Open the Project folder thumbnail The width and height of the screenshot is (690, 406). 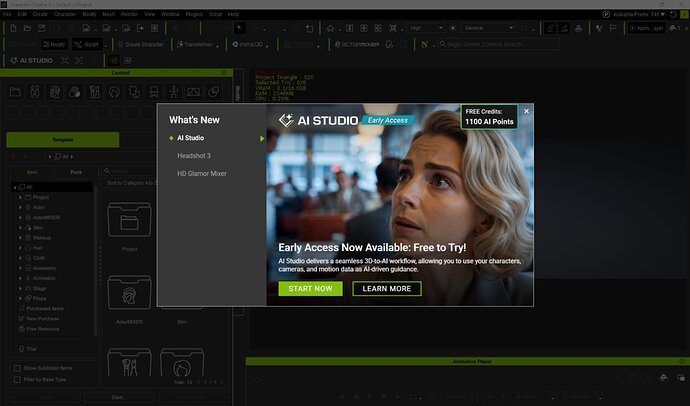click(129, 220)
